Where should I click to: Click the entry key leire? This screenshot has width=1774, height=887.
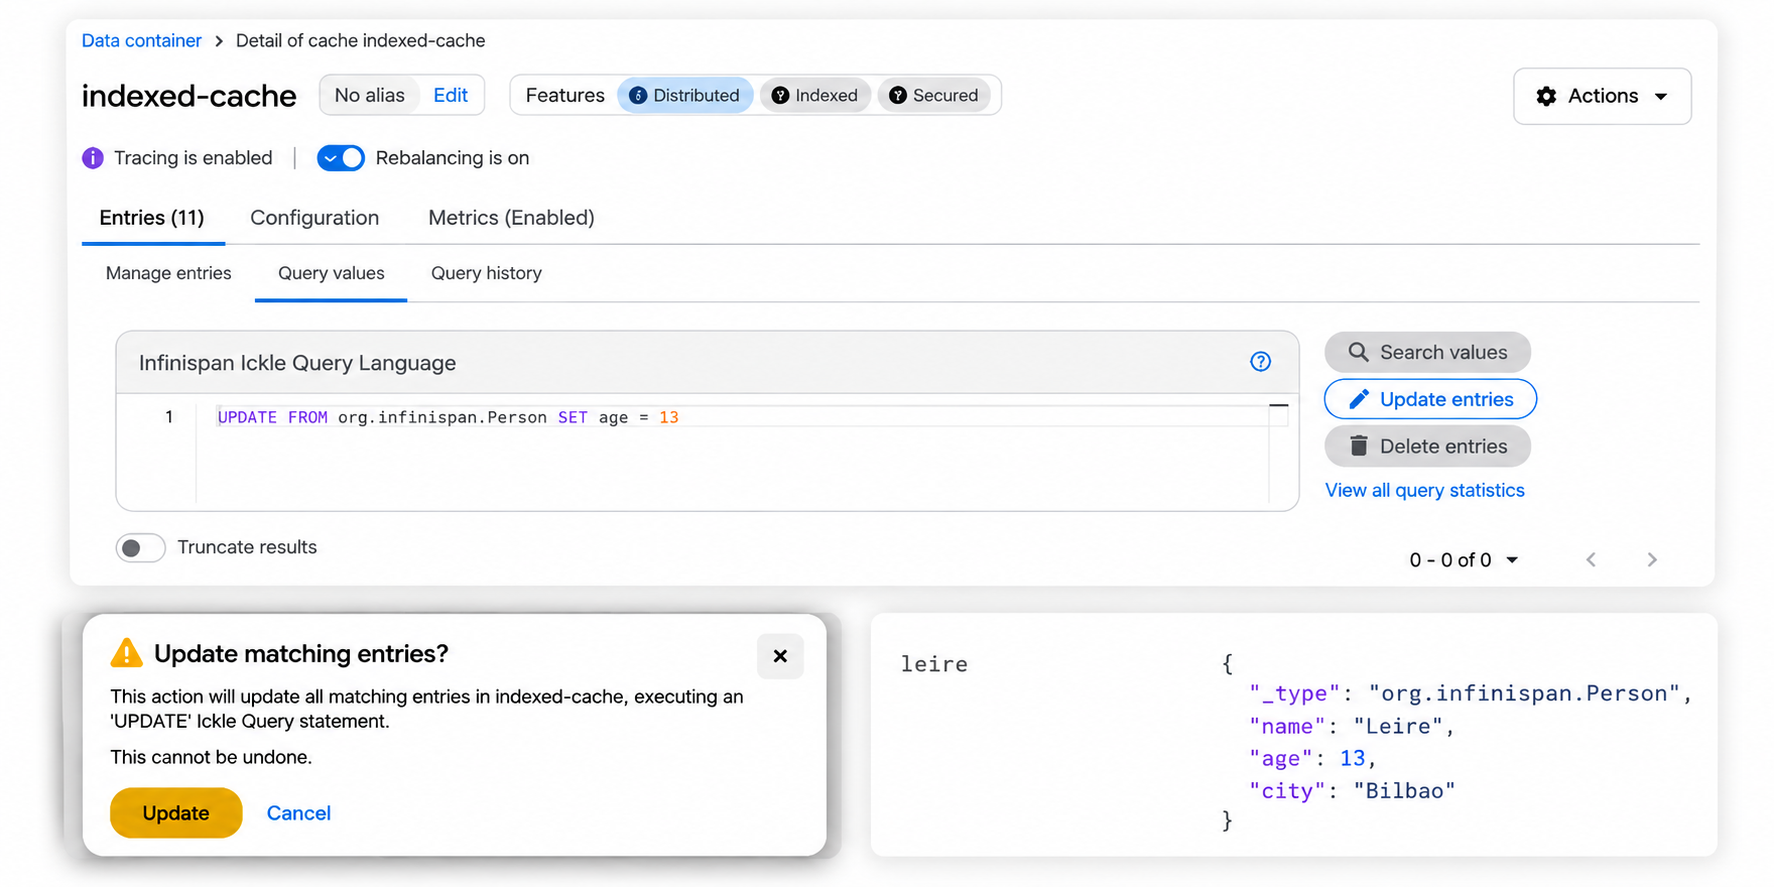934,664
